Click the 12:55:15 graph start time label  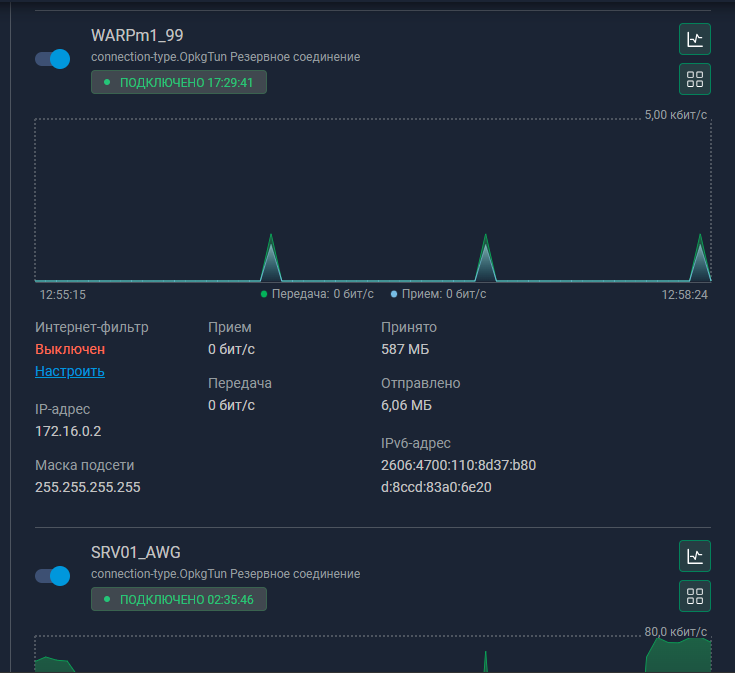click(x=63, y=295)
